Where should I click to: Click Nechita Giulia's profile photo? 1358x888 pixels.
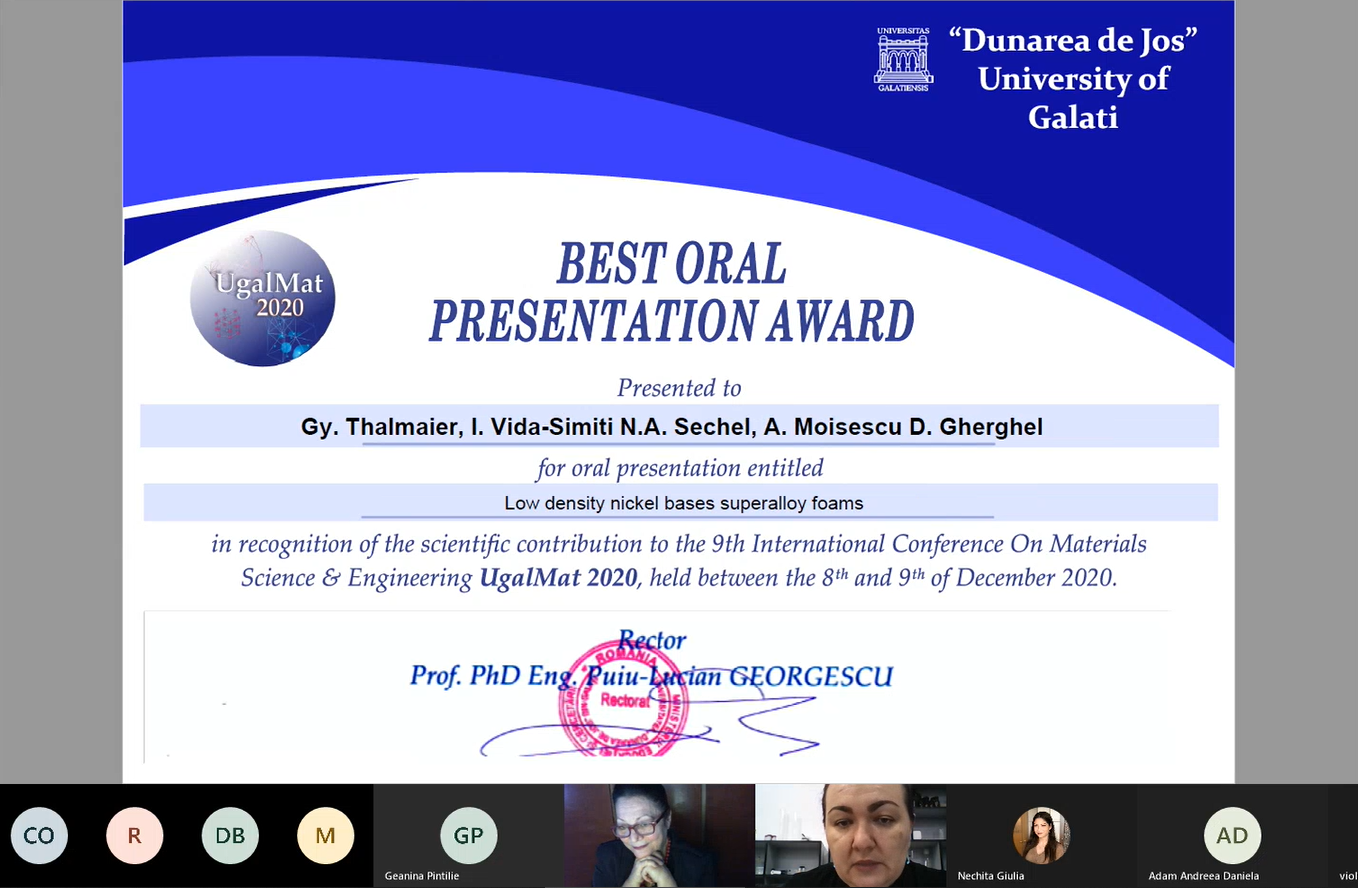1041,835
